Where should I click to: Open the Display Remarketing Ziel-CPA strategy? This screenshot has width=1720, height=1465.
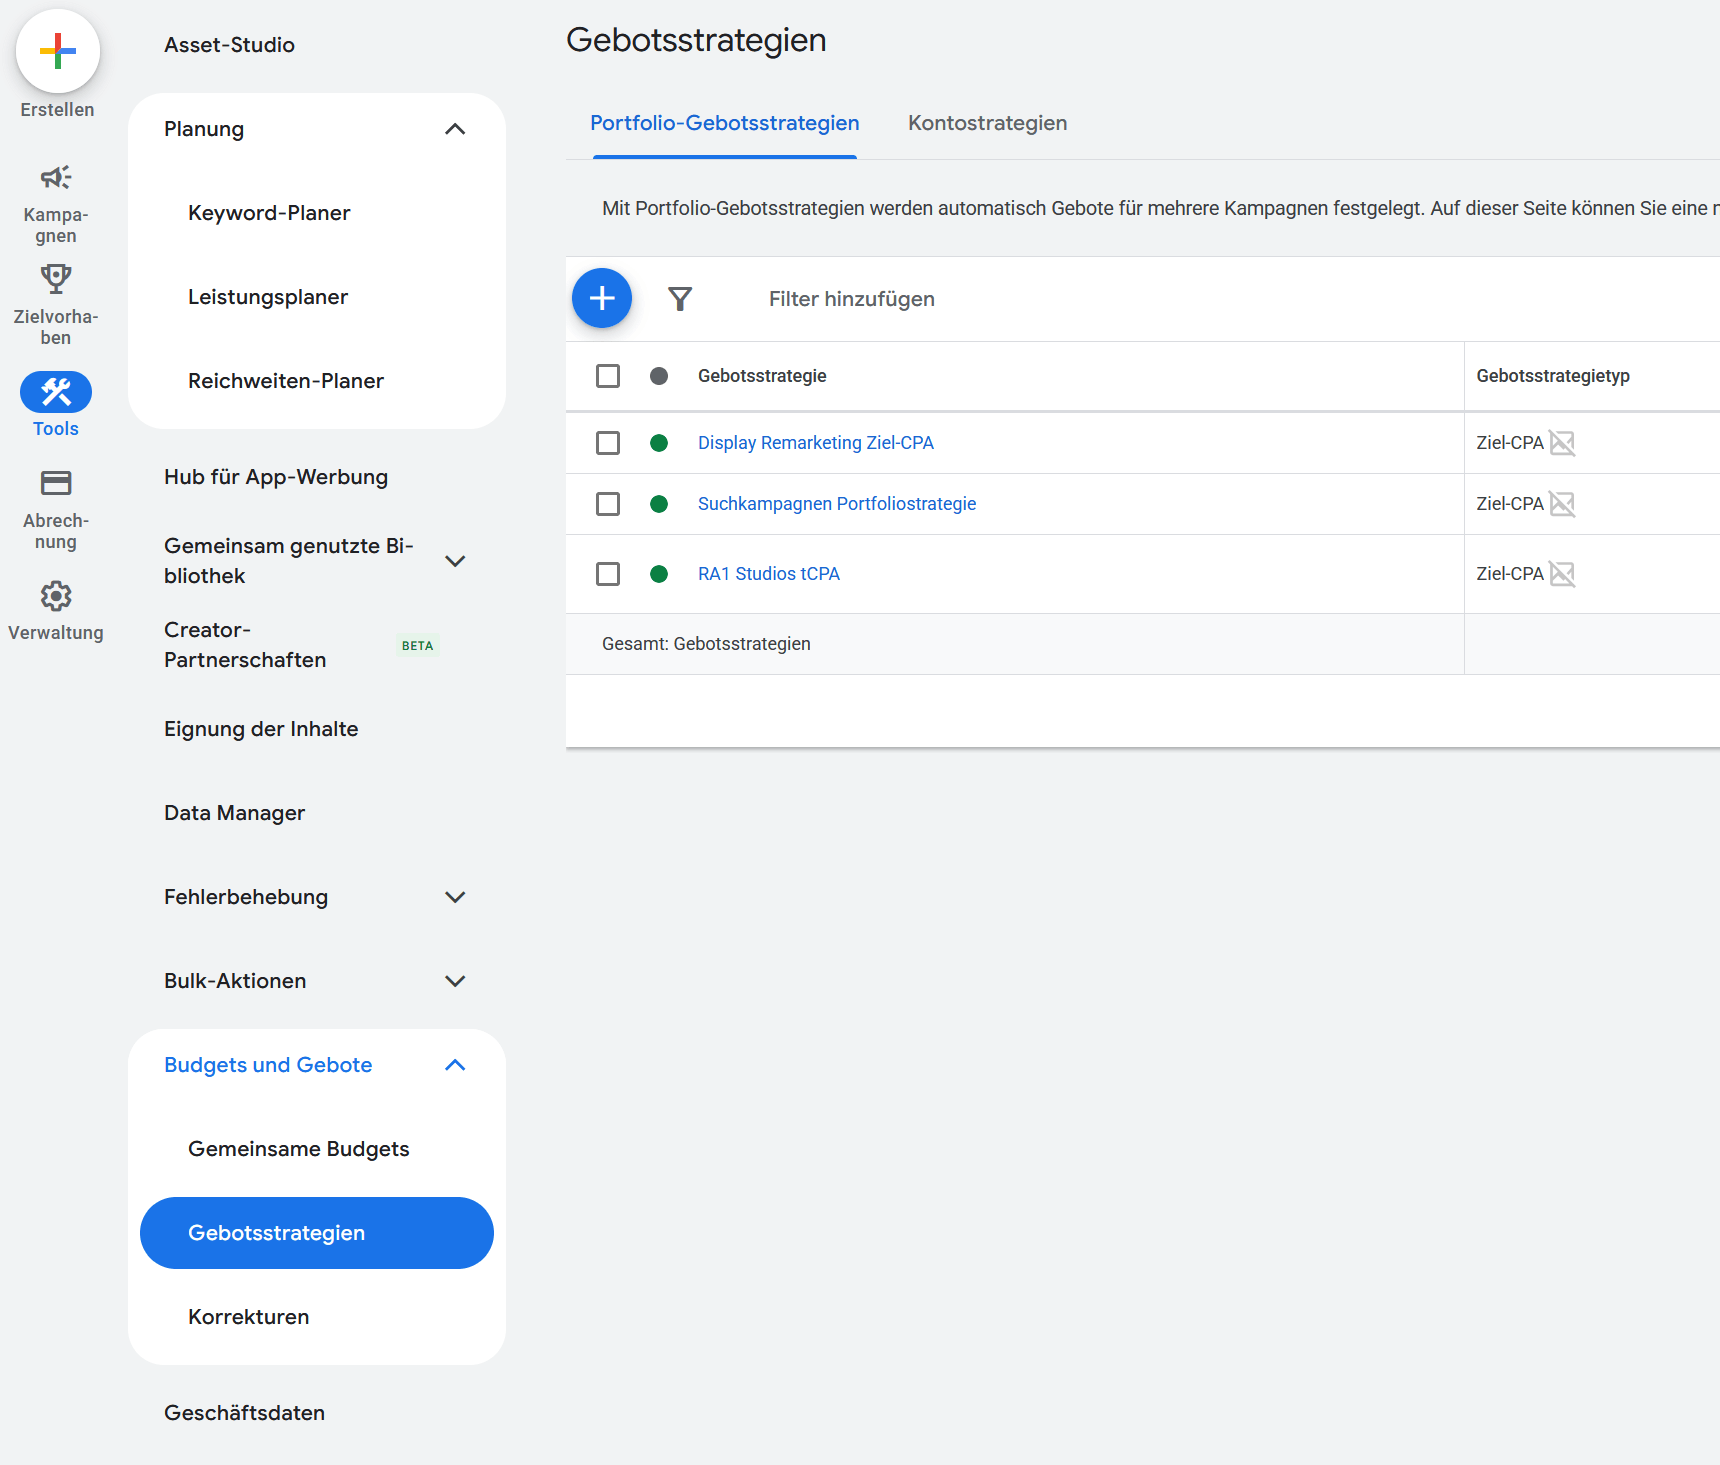coord(815,442)
